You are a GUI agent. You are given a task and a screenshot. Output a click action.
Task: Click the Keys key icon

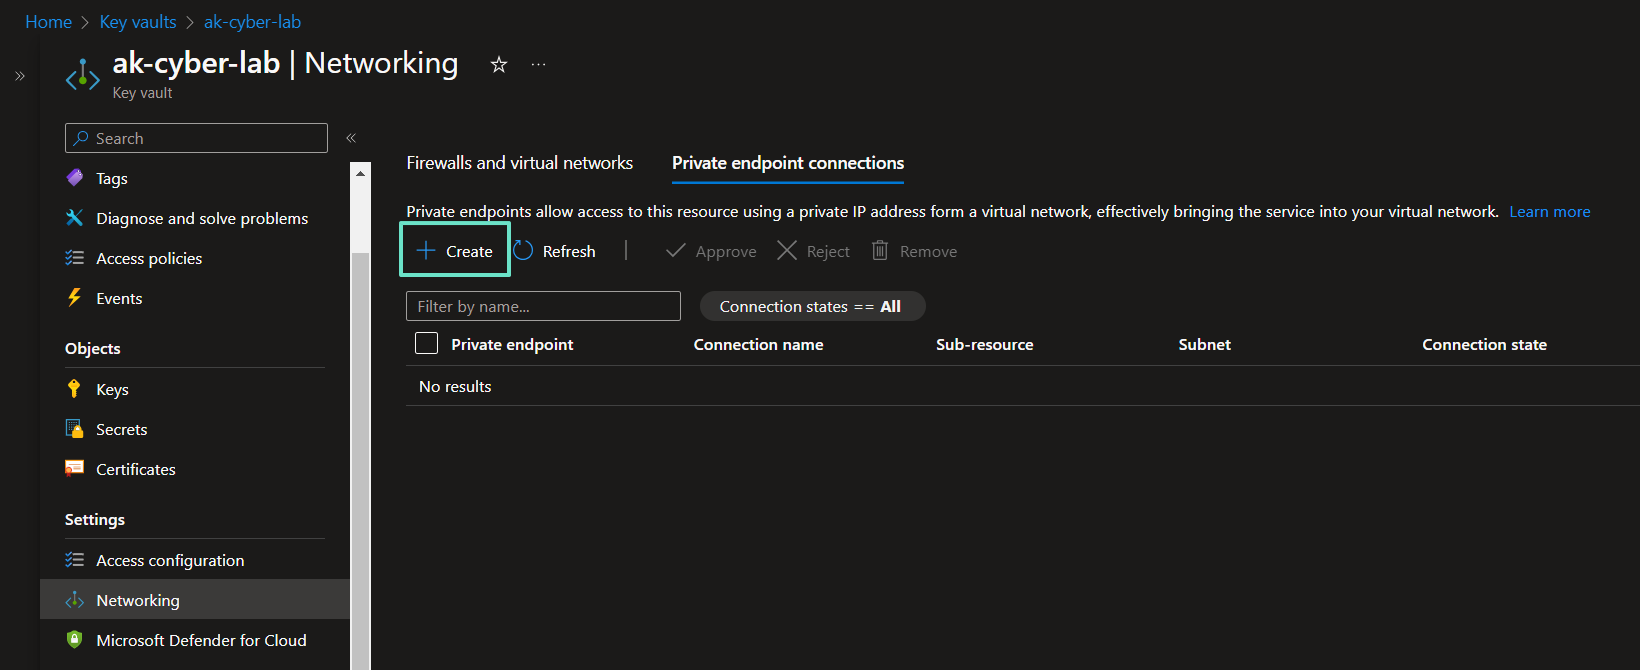pos(74,389)
